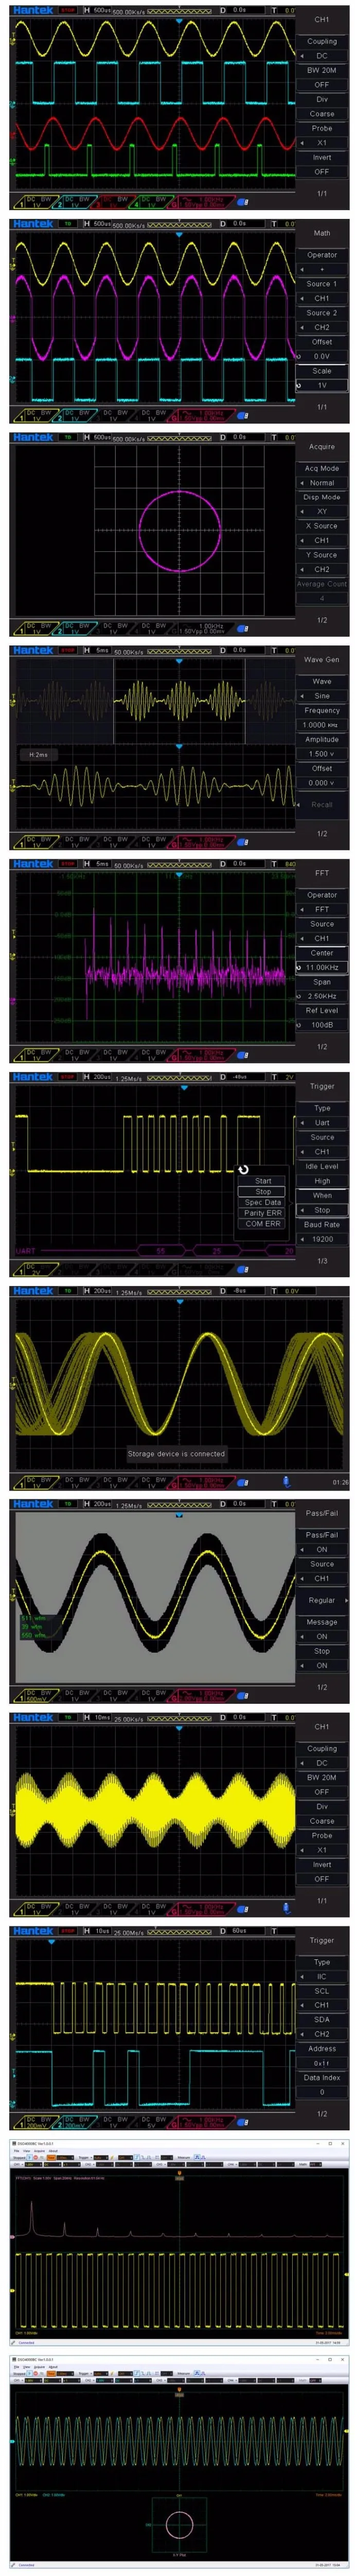Change the Average Count value 4
355x2576 pixels.
click(x=322, y=599)
